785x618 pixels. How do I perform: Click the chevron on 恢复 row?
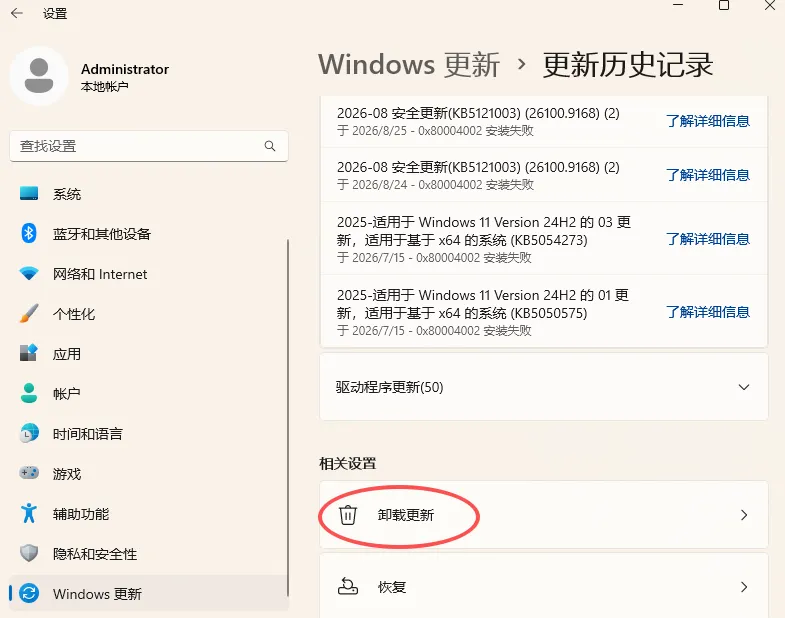[x=744, y=586]
